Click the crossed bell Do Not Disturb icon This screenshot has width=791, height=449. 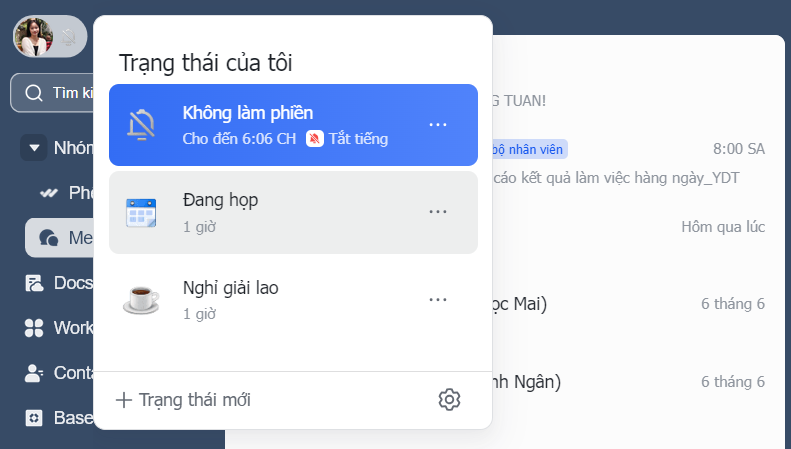141,125
